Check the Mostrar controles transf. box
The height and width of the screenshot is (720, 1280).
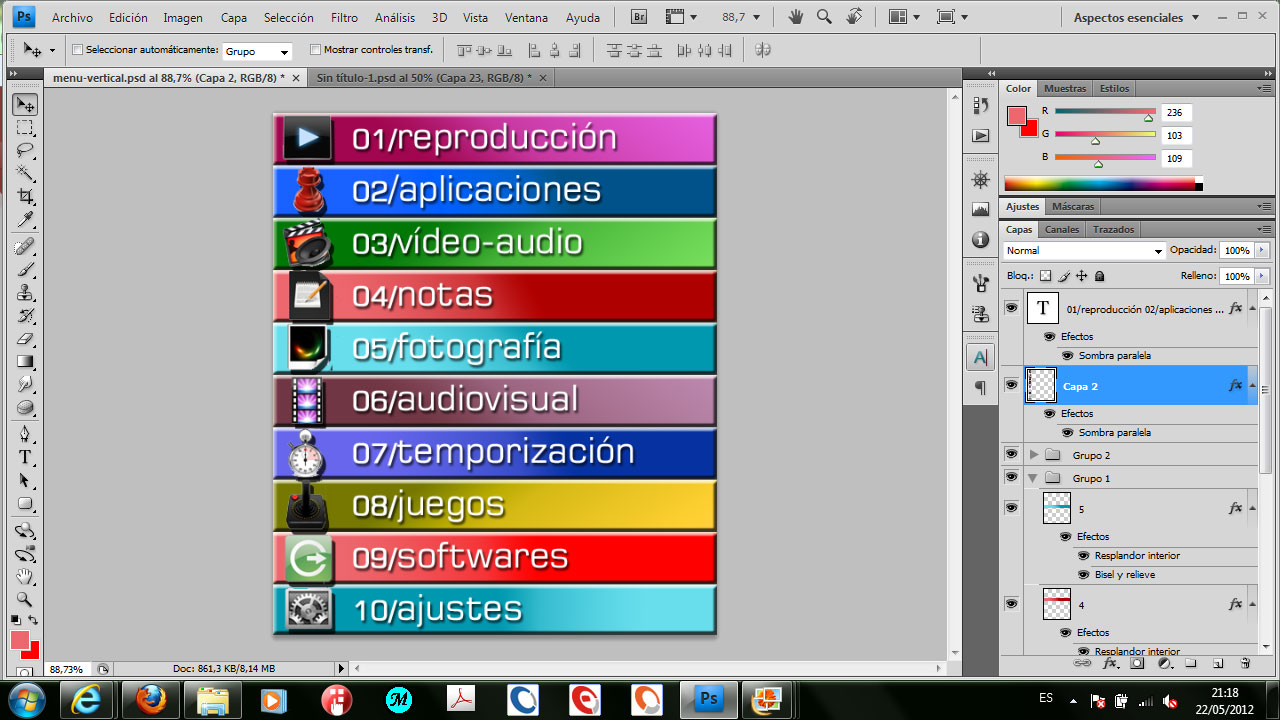coord(315,50)
